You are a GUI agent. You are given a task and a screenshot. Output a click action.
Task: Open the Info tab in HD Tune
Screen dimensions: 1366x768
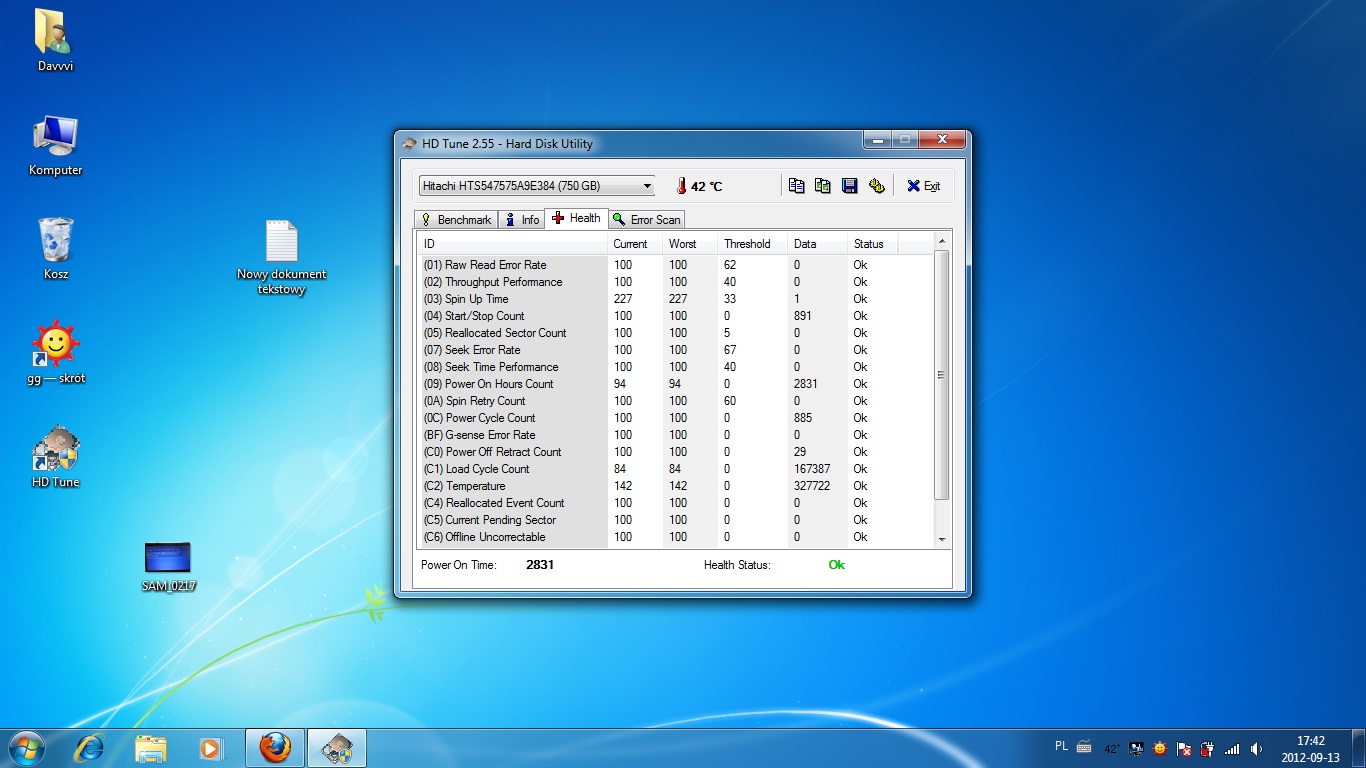tap(521, 219)
